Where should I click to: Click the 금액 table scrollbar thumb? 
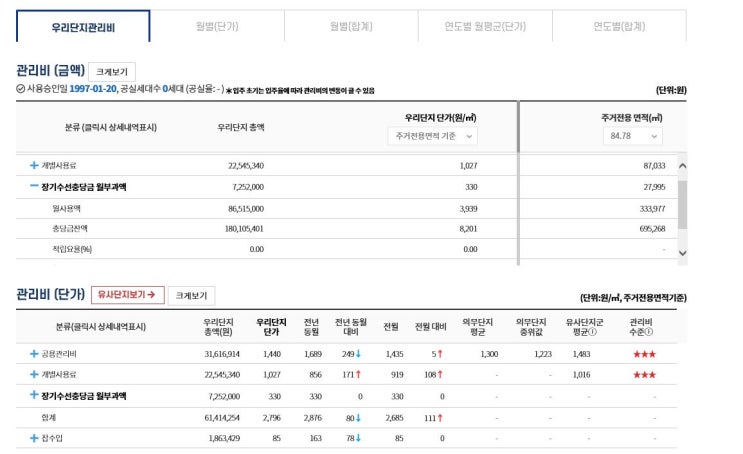(x=682, y=204)
